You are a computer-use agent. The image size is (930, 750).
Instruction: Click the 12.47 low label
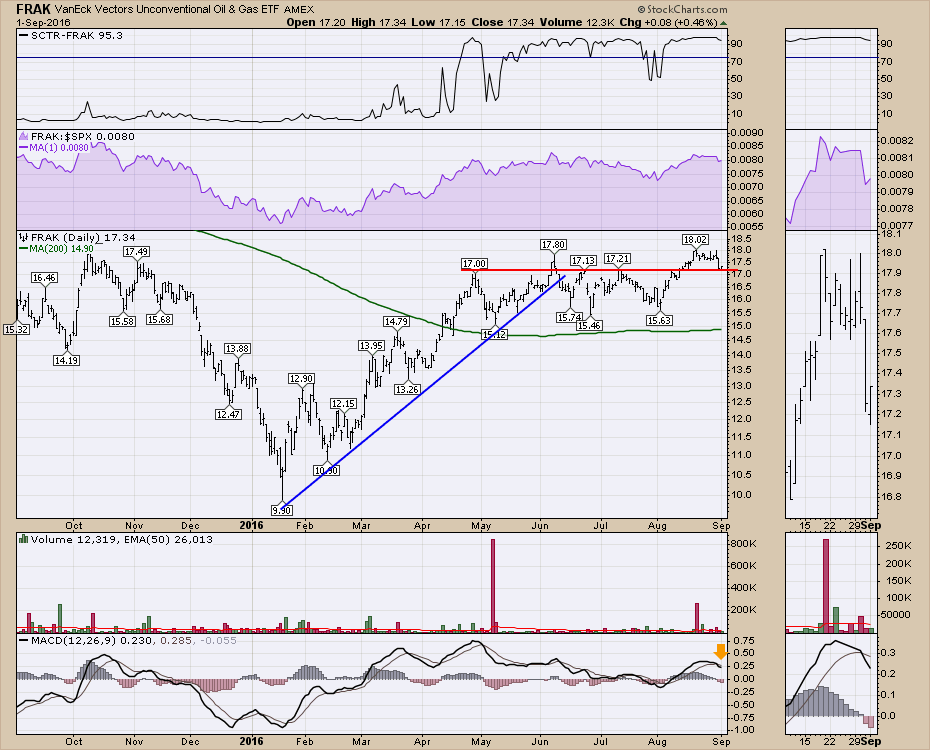(x=228, y=414)
